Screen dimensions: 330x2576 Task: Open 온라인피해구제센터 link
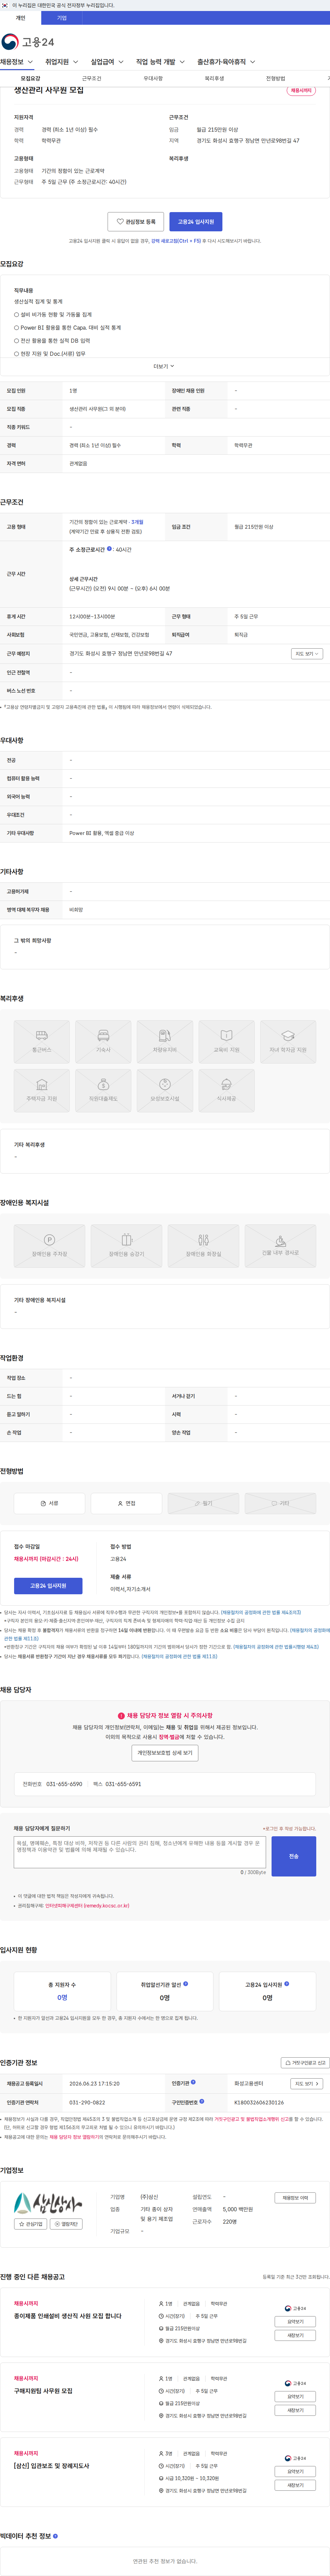tap(87, 1906)
